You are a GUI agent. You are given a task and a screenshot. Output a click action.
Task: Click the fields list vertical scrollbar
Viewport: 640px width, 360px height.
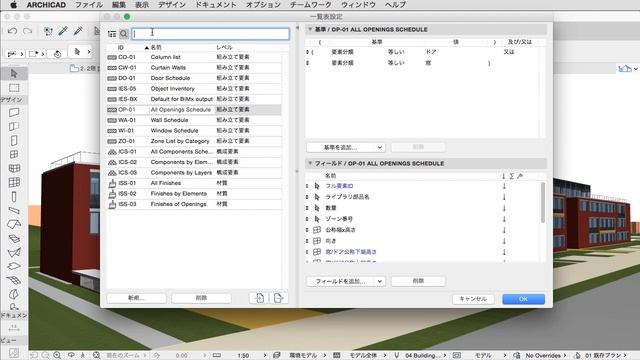542,202
